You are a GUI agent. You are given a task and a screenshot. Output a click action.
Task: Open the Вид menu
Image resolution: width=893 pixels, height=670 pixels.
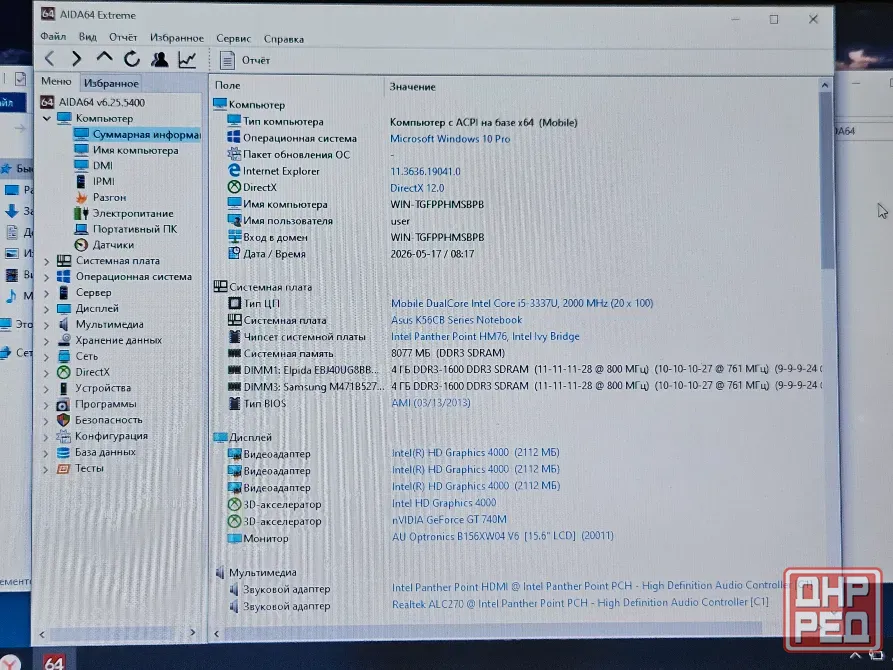pos(87,37)
